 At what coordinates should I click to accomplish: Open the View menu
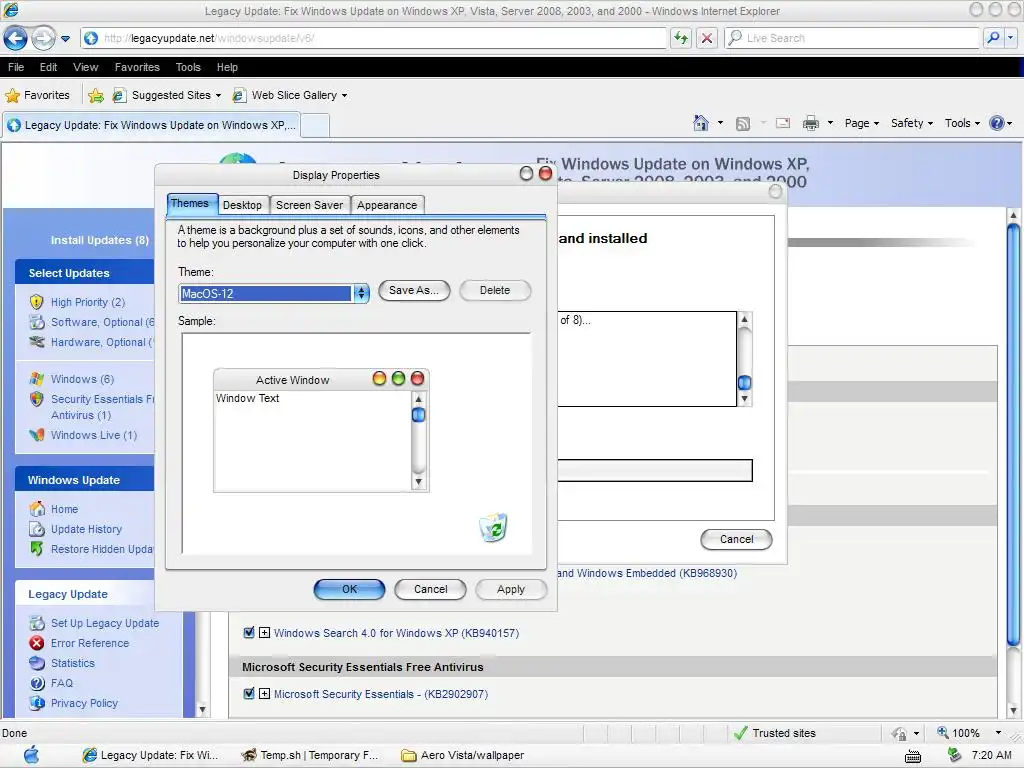(86, 67)
